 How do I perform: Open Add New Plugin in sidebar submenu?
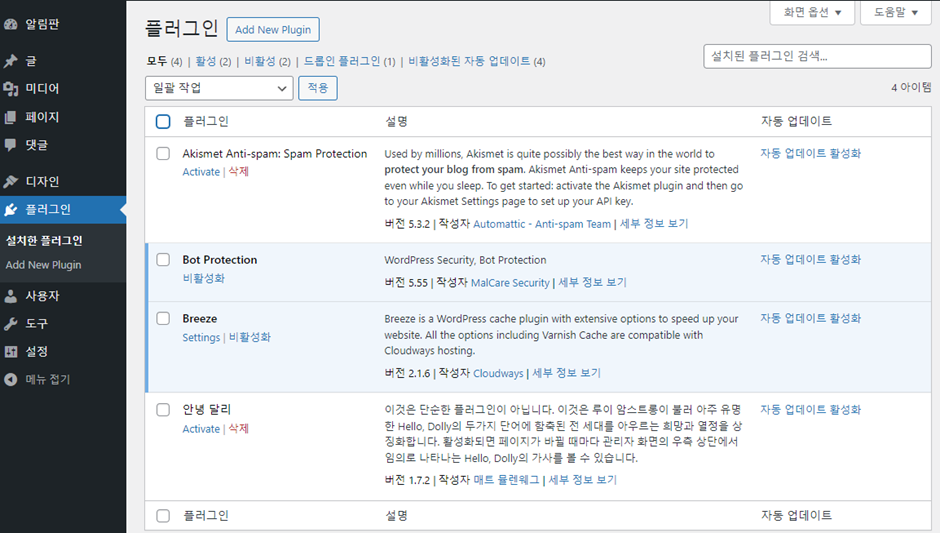(43, 265)
